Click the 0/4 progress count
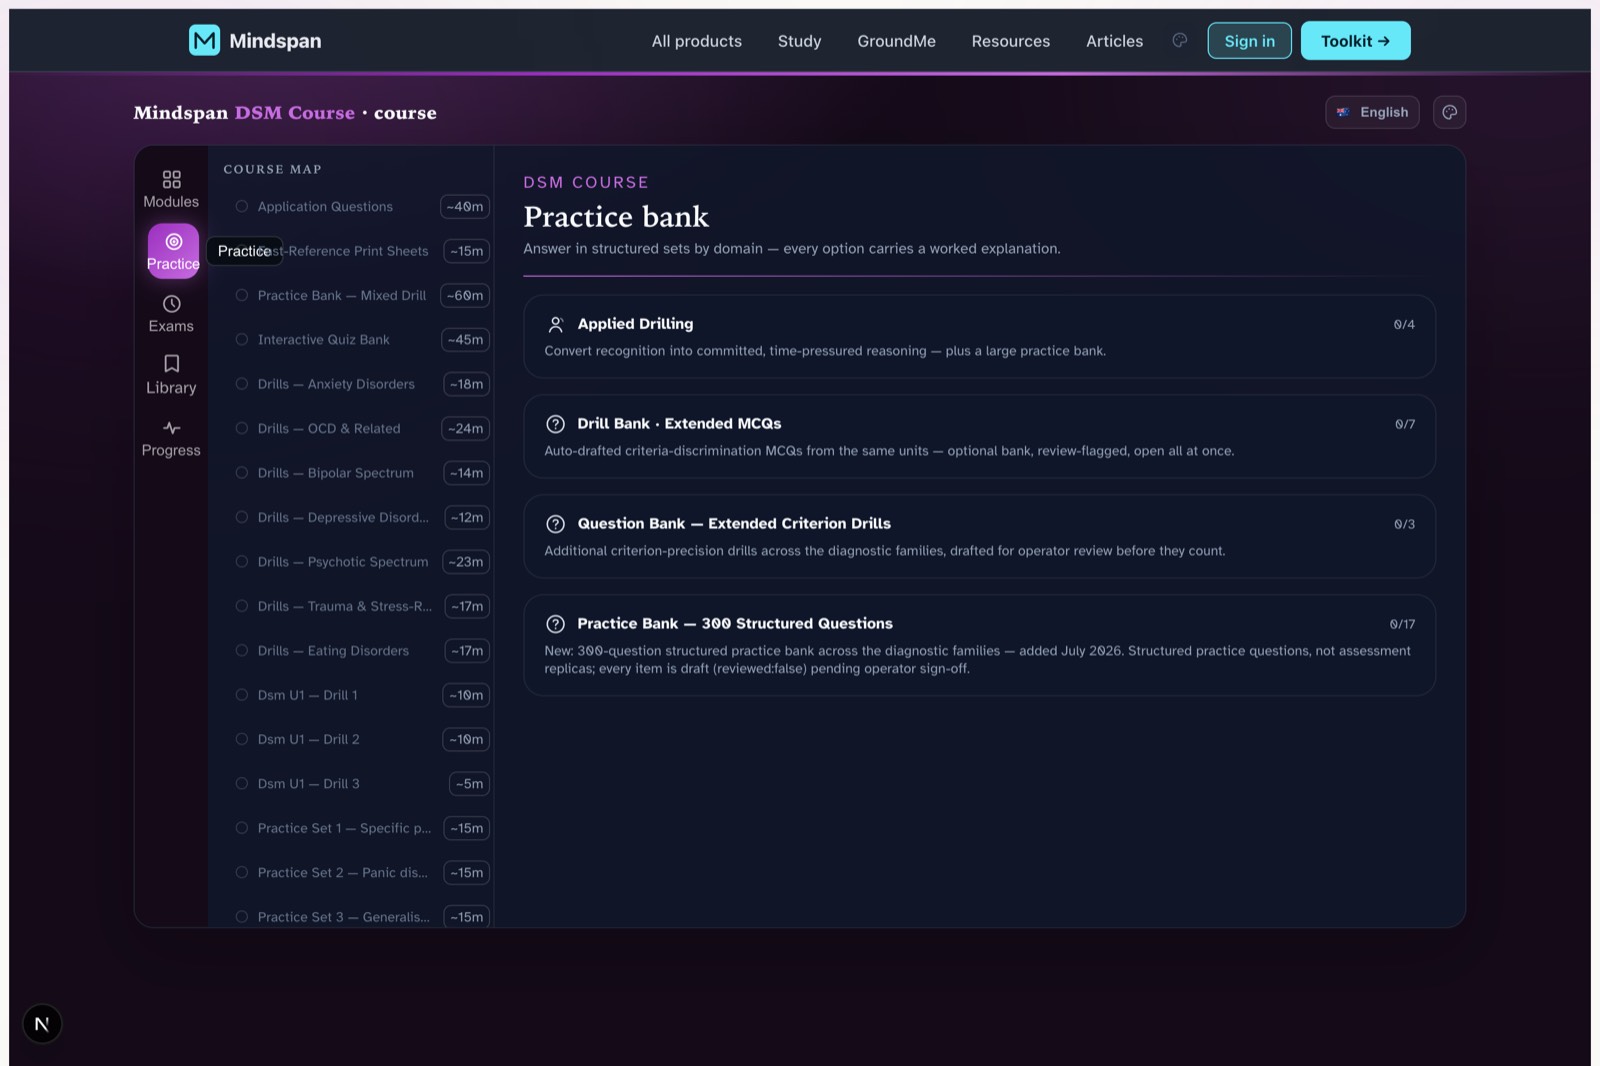 1404,324
